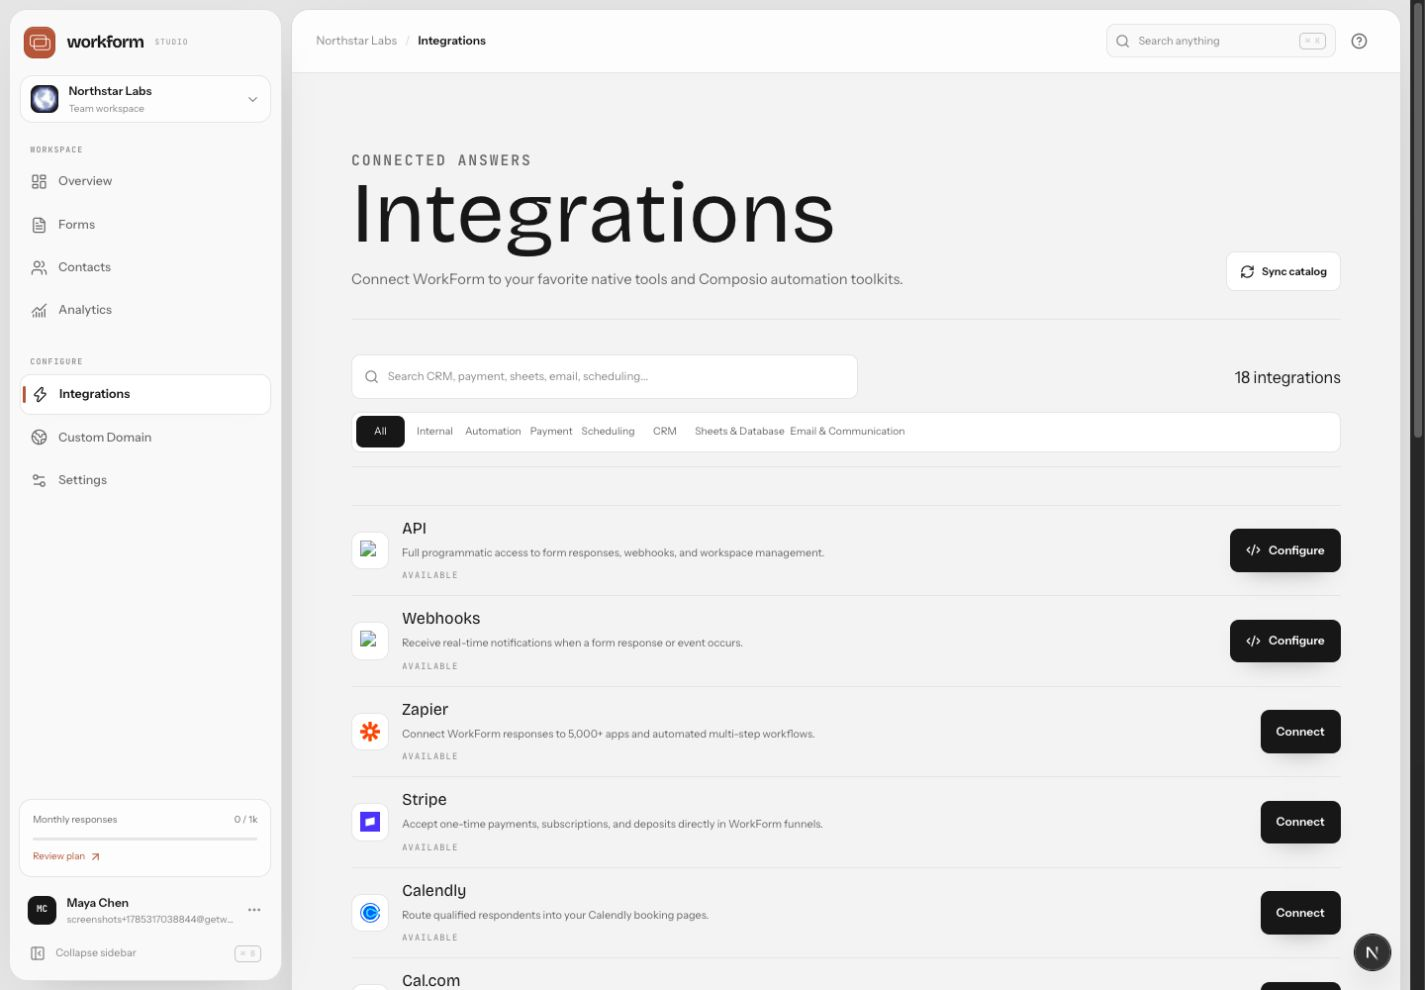Screen dimensions: 1425x990
Task: Expand the Northstar Labs workspace switcher chevron
Action: pos(252,99)
